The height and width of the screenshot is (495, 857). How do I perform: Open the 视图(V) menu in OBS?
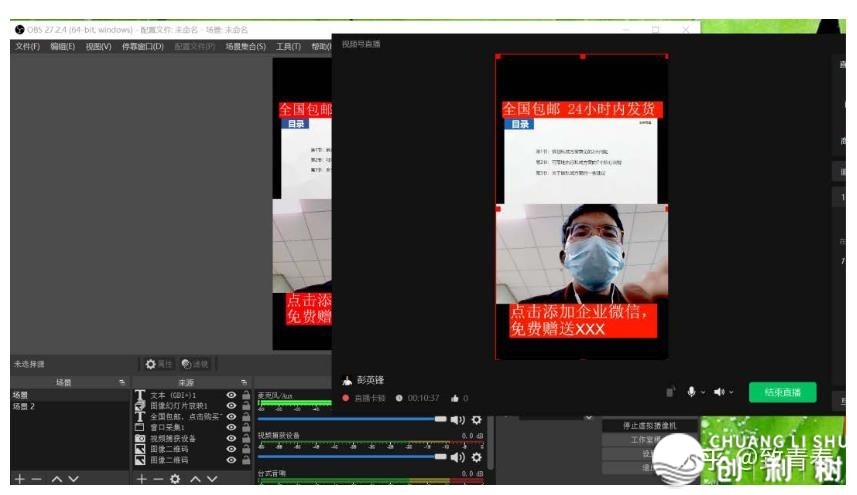click(x=98, y=46)
